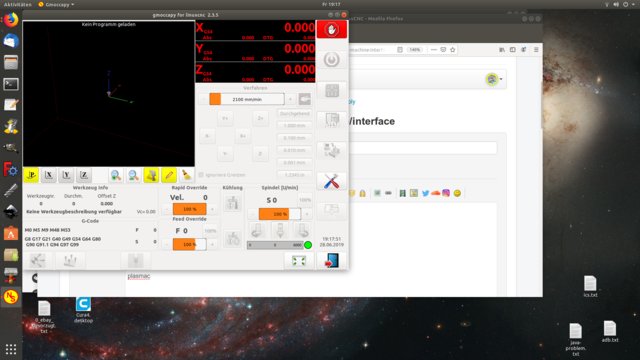Click the Y axis DRO display
Image resolution: width=640 pixels, height=360 pixels.
[255, 51]
